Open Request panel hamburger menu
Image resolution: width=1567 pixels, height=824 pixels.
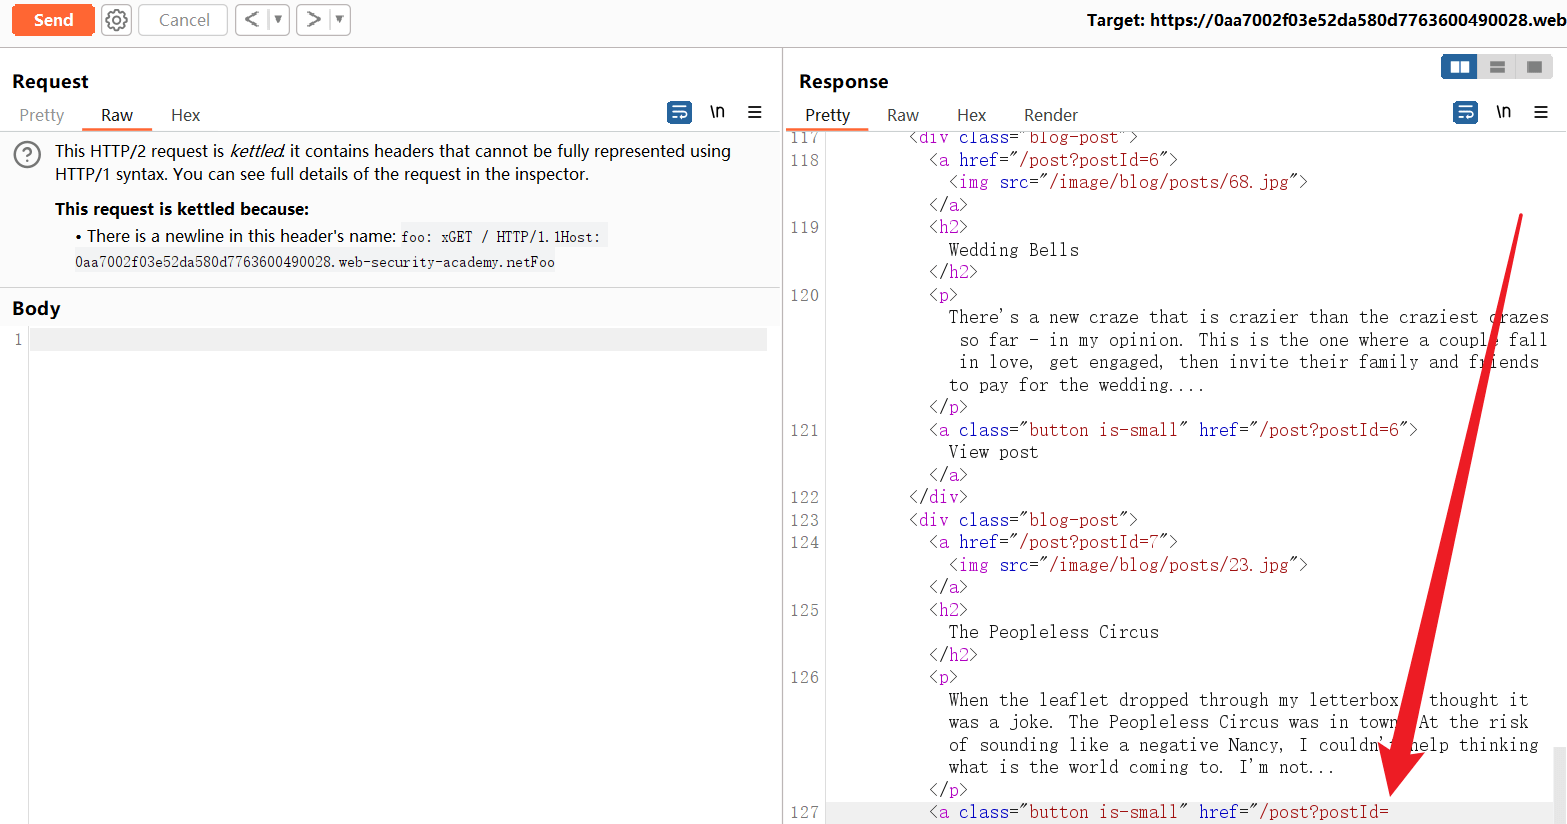point(755,112)
